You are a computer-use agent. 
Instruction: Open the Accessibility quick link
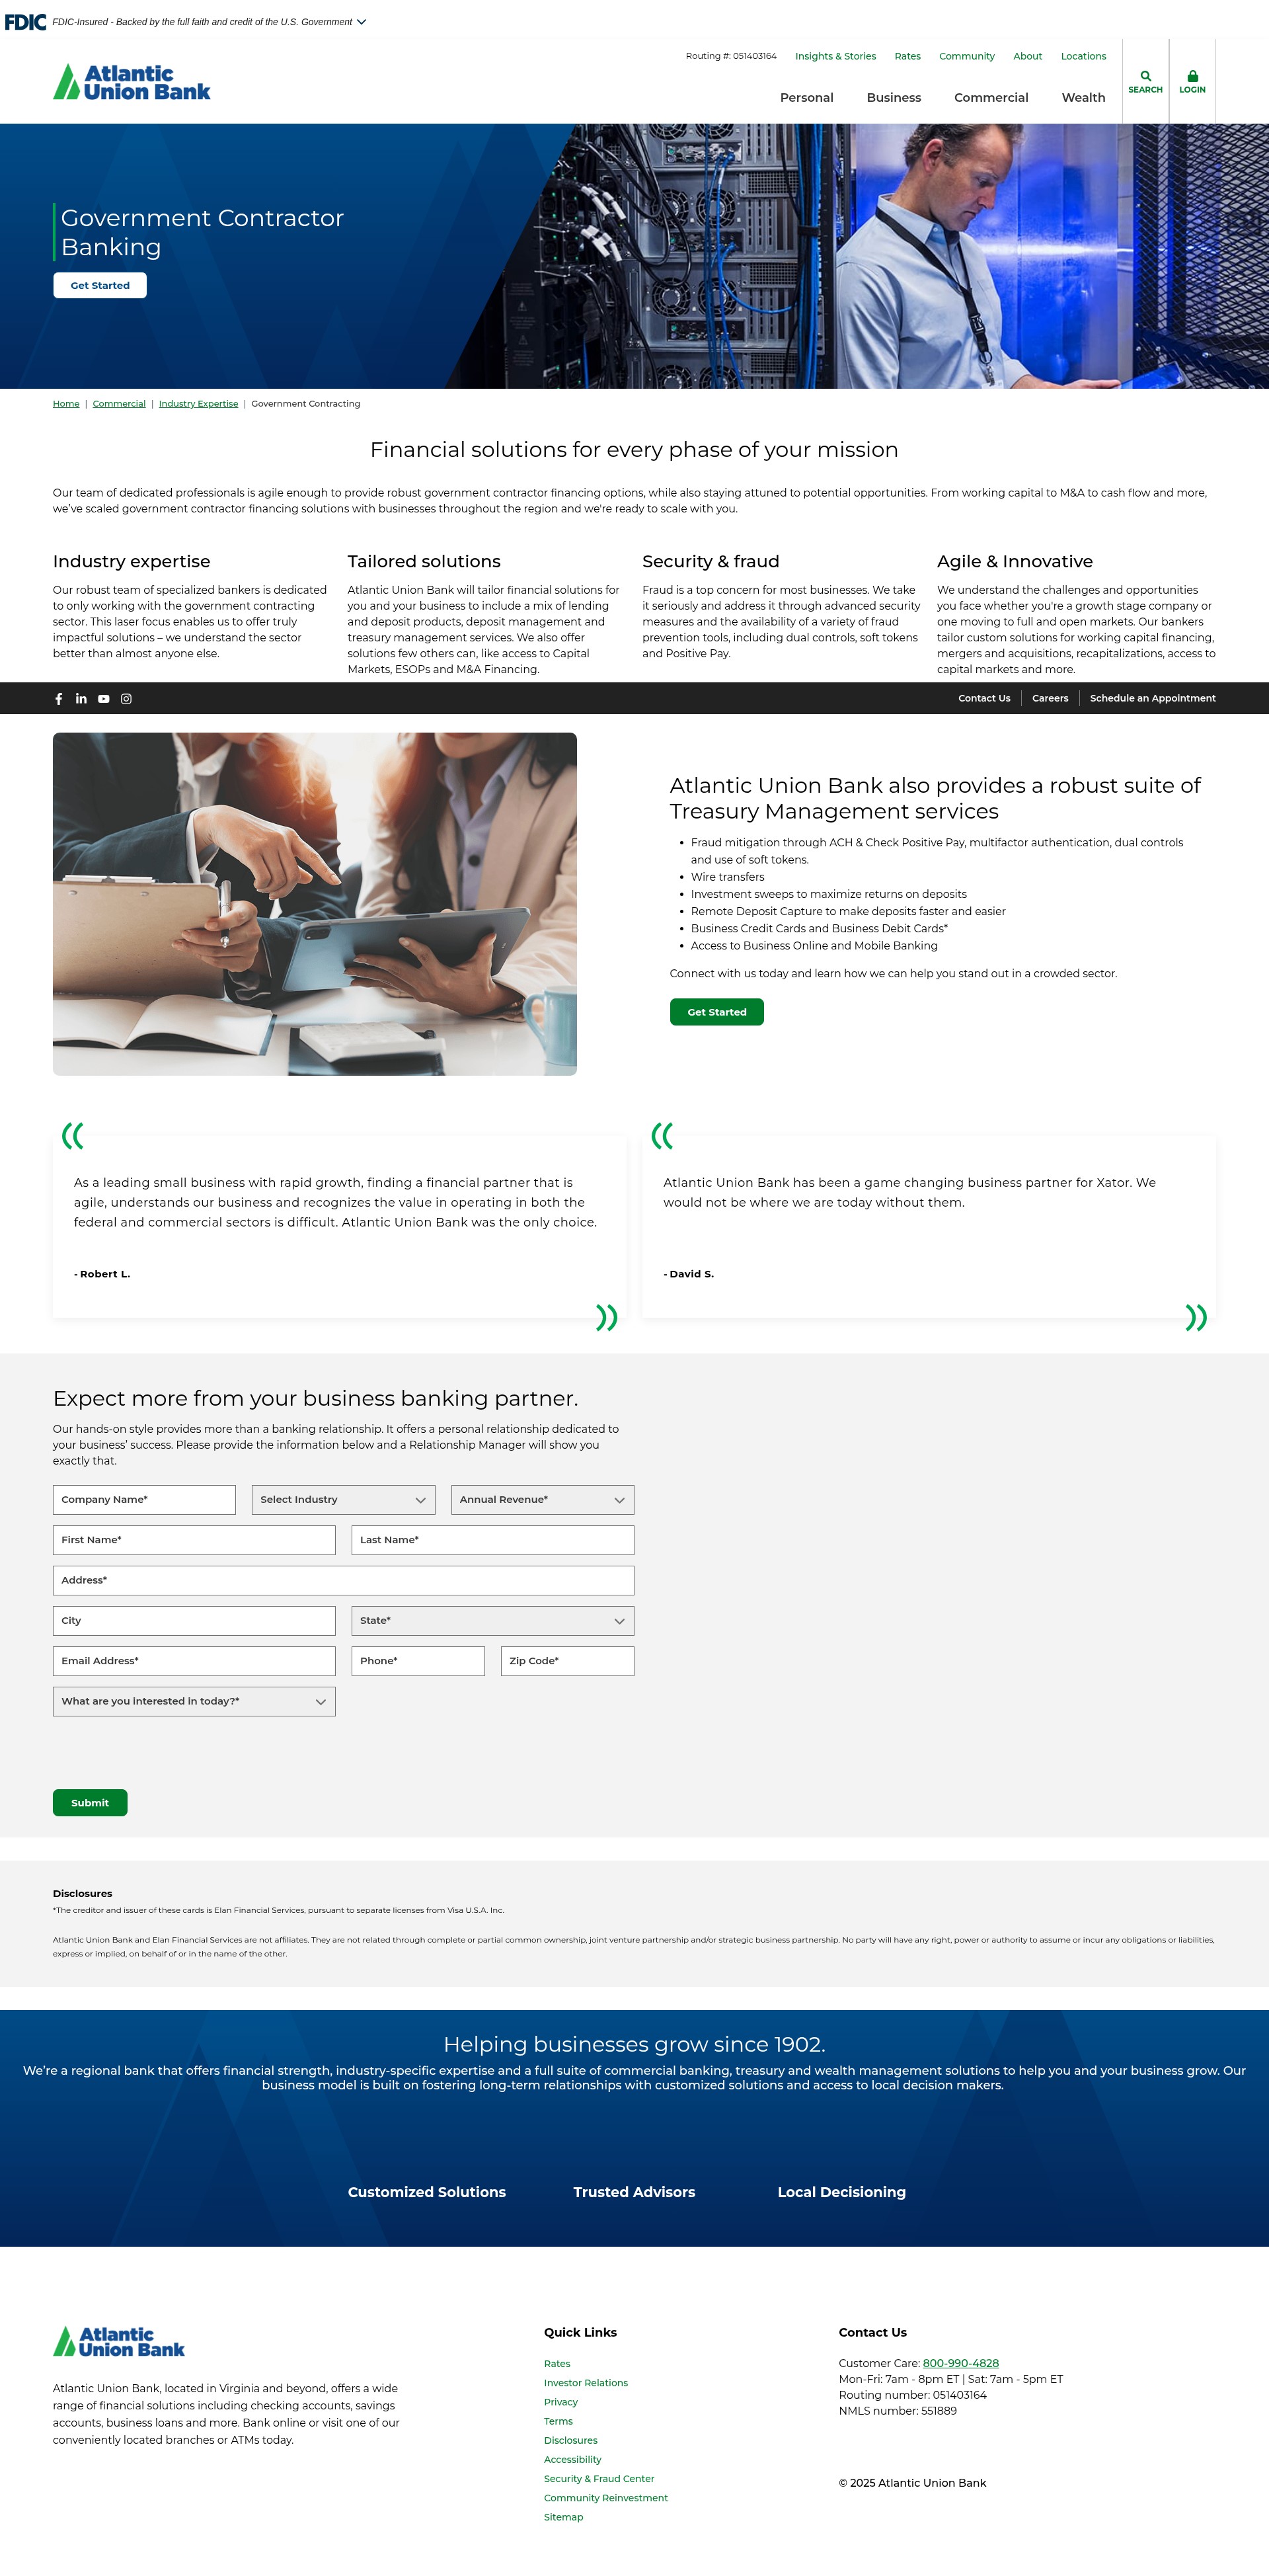coord(573,2460)
